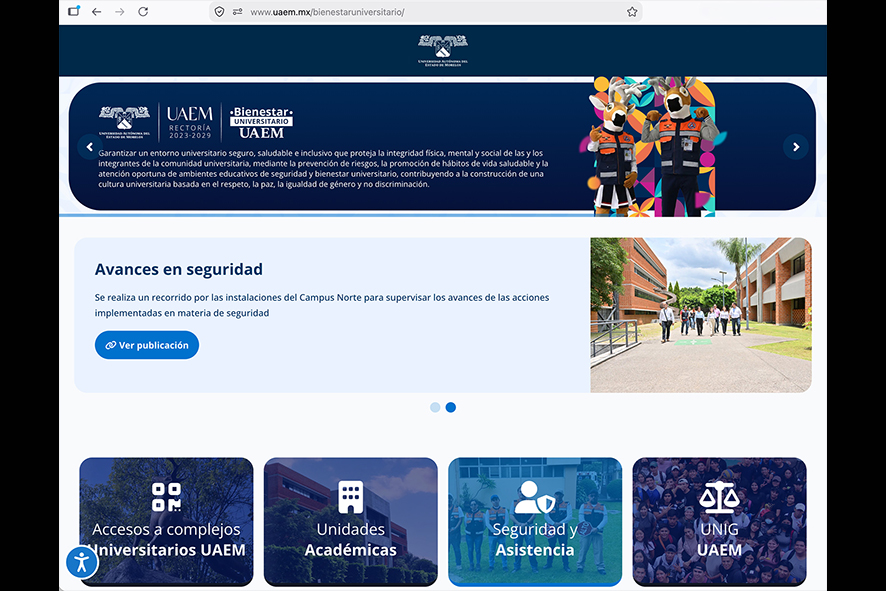This screenshot has height=591, width=886.
Task: Click the browser back arrow
Action: [97, 12]
